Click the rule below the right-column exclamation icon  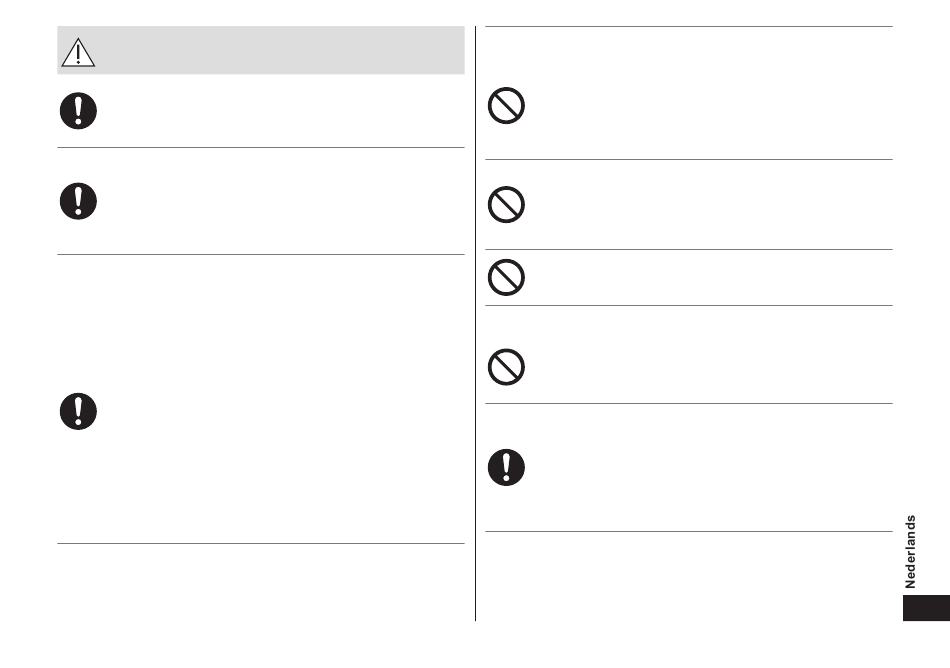tap(689, 532)
